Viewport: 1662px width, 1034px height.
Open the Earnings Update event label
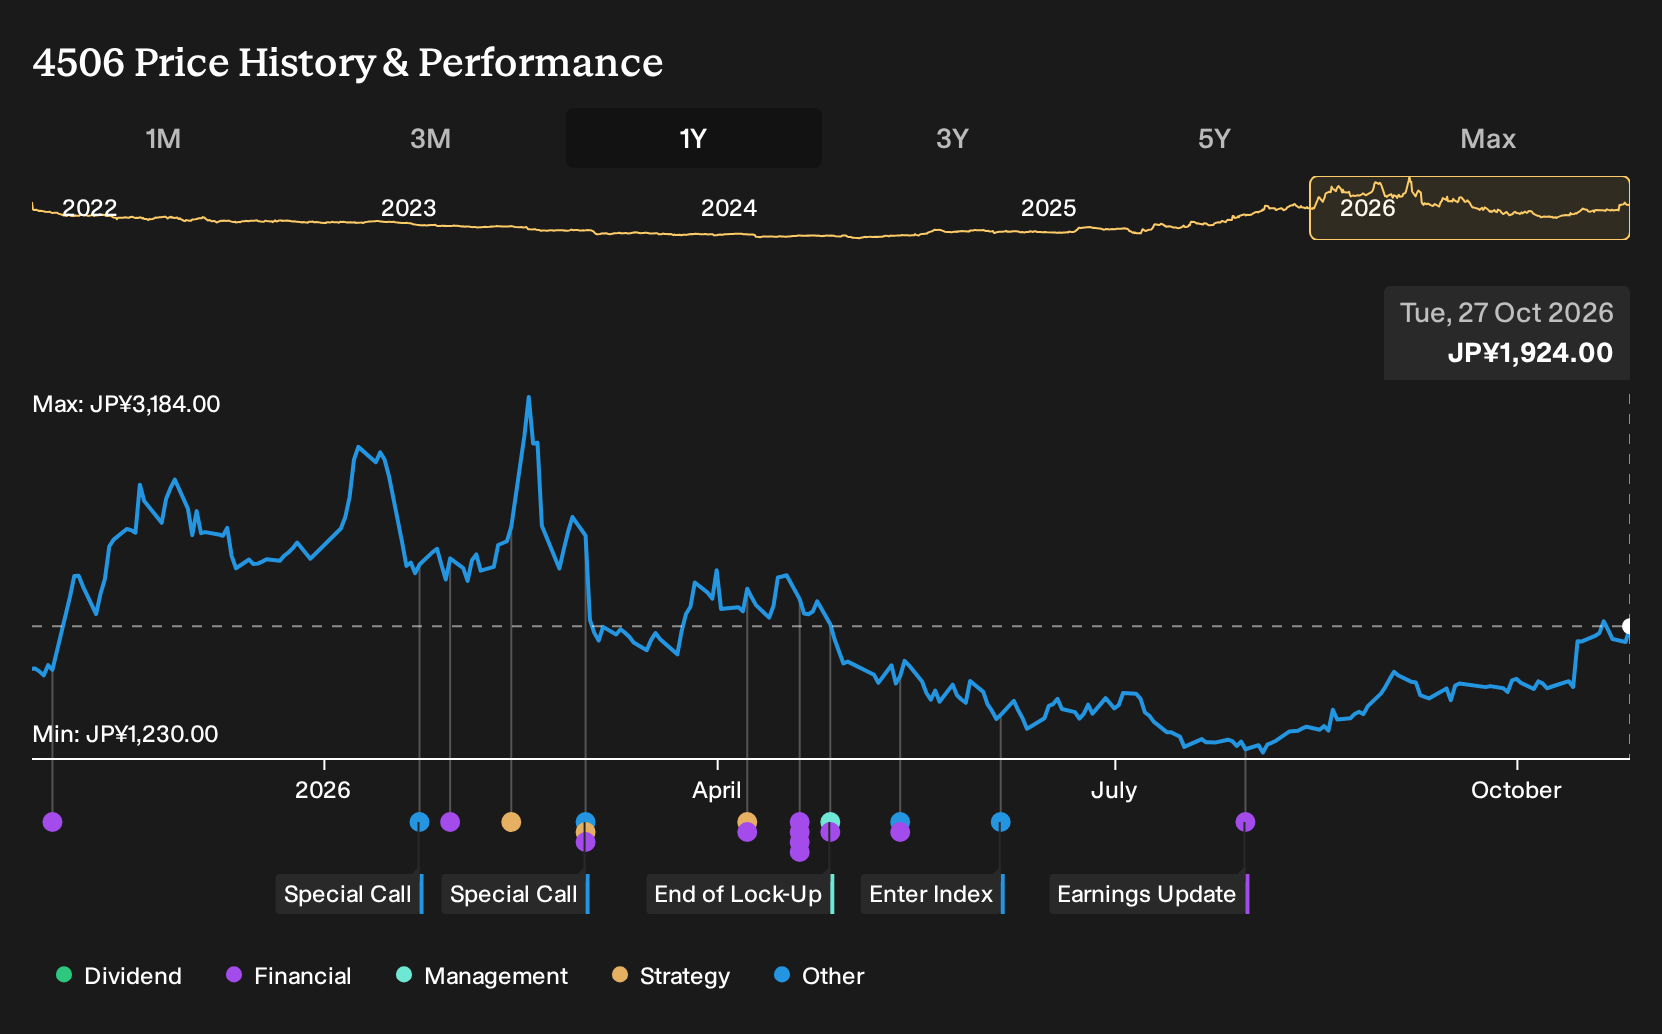[x=1149, y=894]
